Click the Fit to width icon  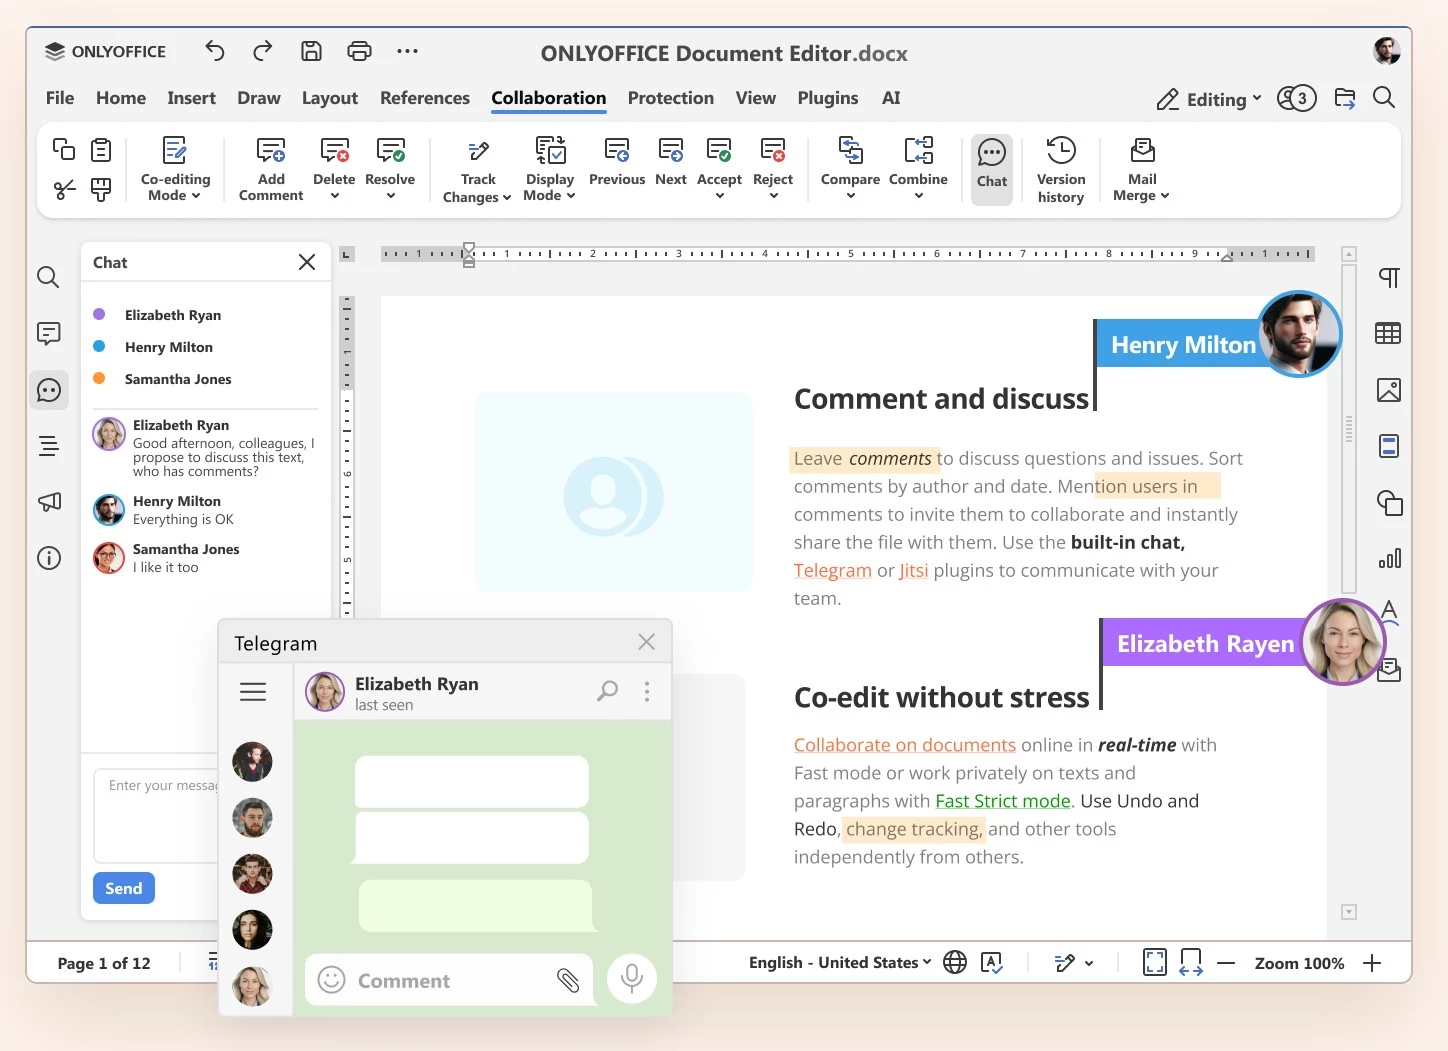[1191, 962]
